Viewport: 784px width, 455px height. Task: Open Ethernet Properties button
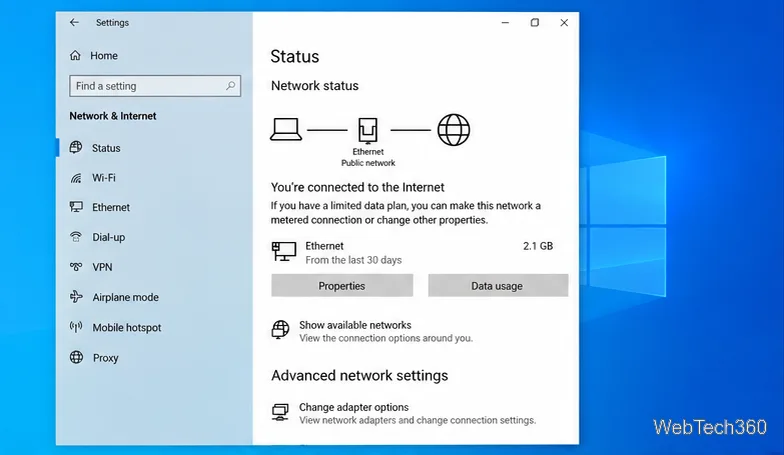[x=342, y=286]
